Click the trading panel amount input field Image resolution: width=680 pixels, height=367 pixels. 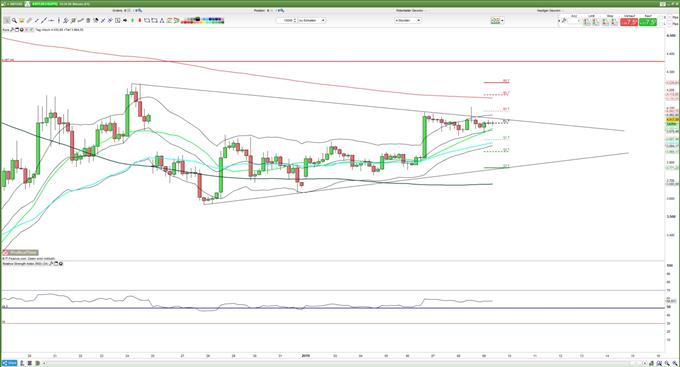(572, 21)
